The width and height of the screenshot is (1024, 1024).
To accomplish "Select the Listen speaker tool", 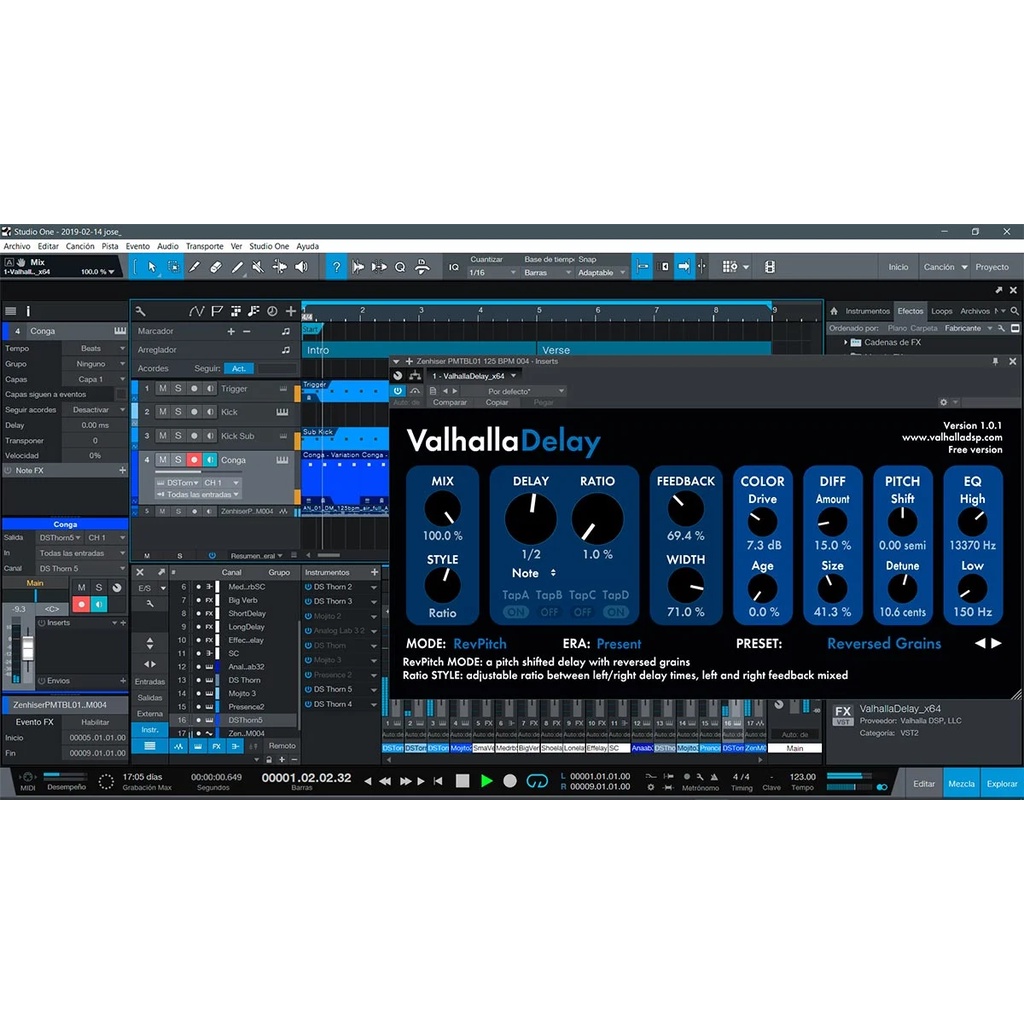I will 301,266.
